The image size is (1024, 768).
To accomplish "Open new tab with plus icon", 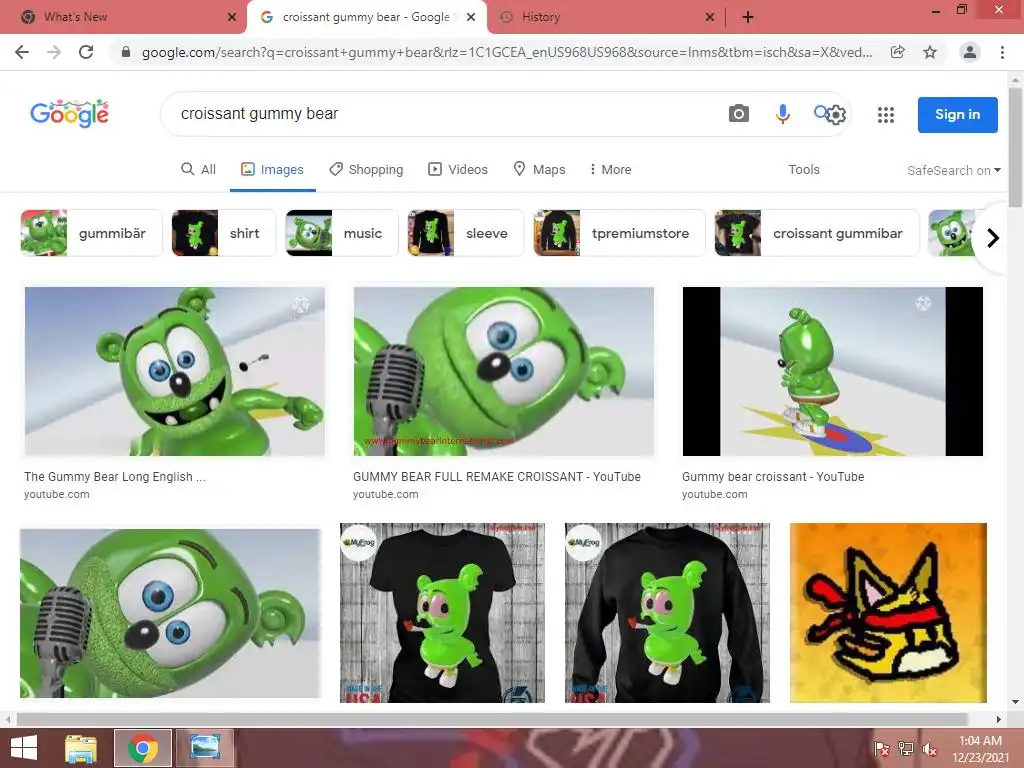I will (748, 17).
